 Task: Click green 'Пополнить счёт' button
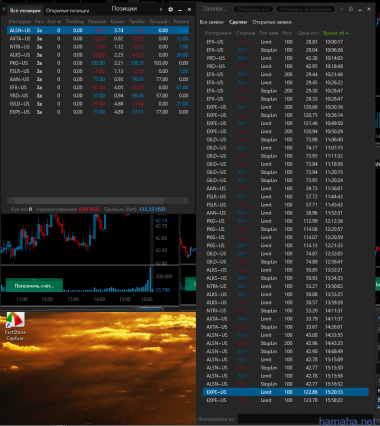[34, 286]
